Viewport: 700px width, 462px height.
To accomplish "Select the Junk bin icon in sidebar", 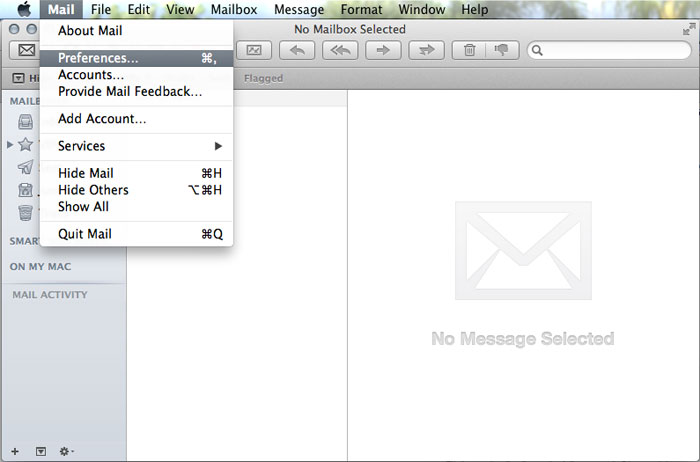I will click(x=25, y=190).
